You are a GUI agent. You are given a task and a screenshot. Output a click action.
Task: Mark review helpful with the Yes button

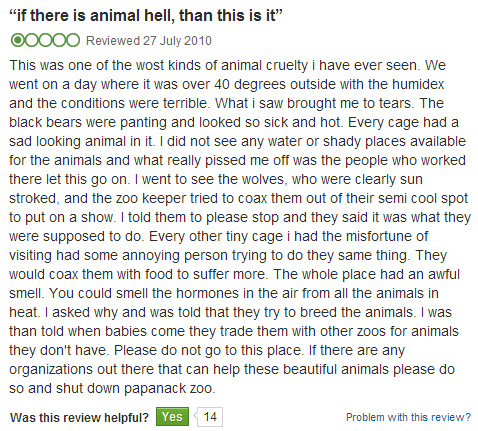pyautogui.click(x=172, y=417)
